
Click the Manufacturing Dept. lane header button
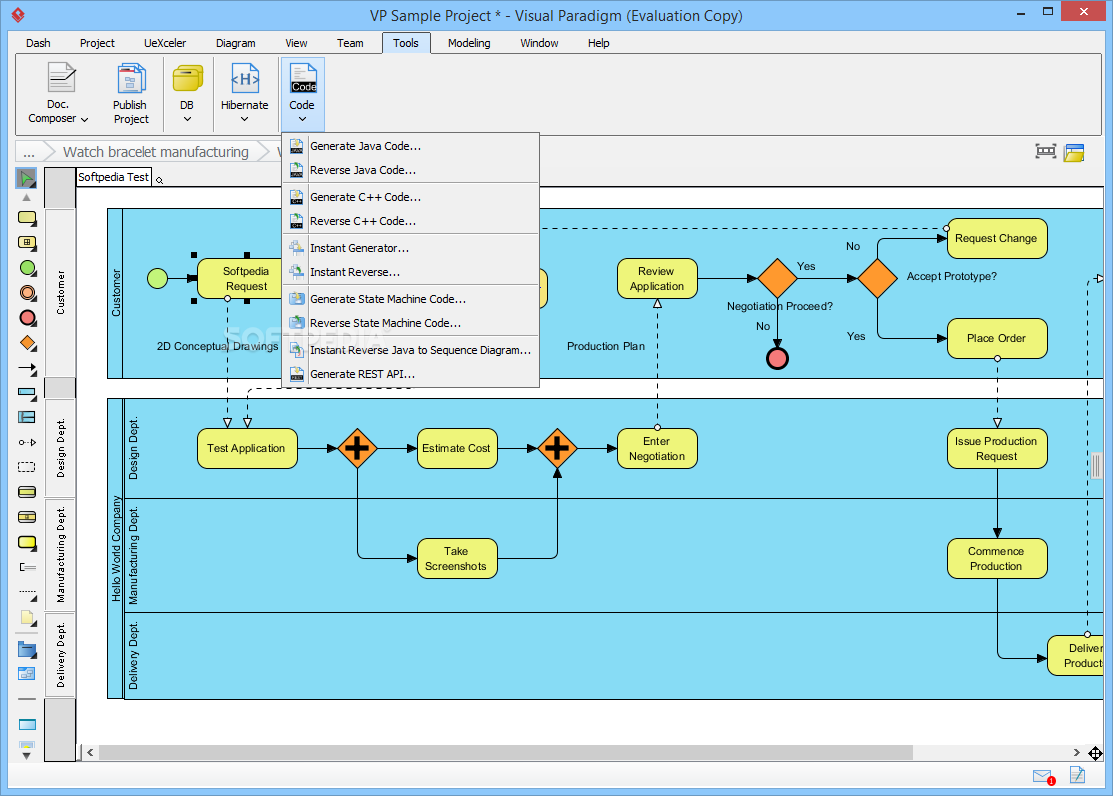click(60, 555)
